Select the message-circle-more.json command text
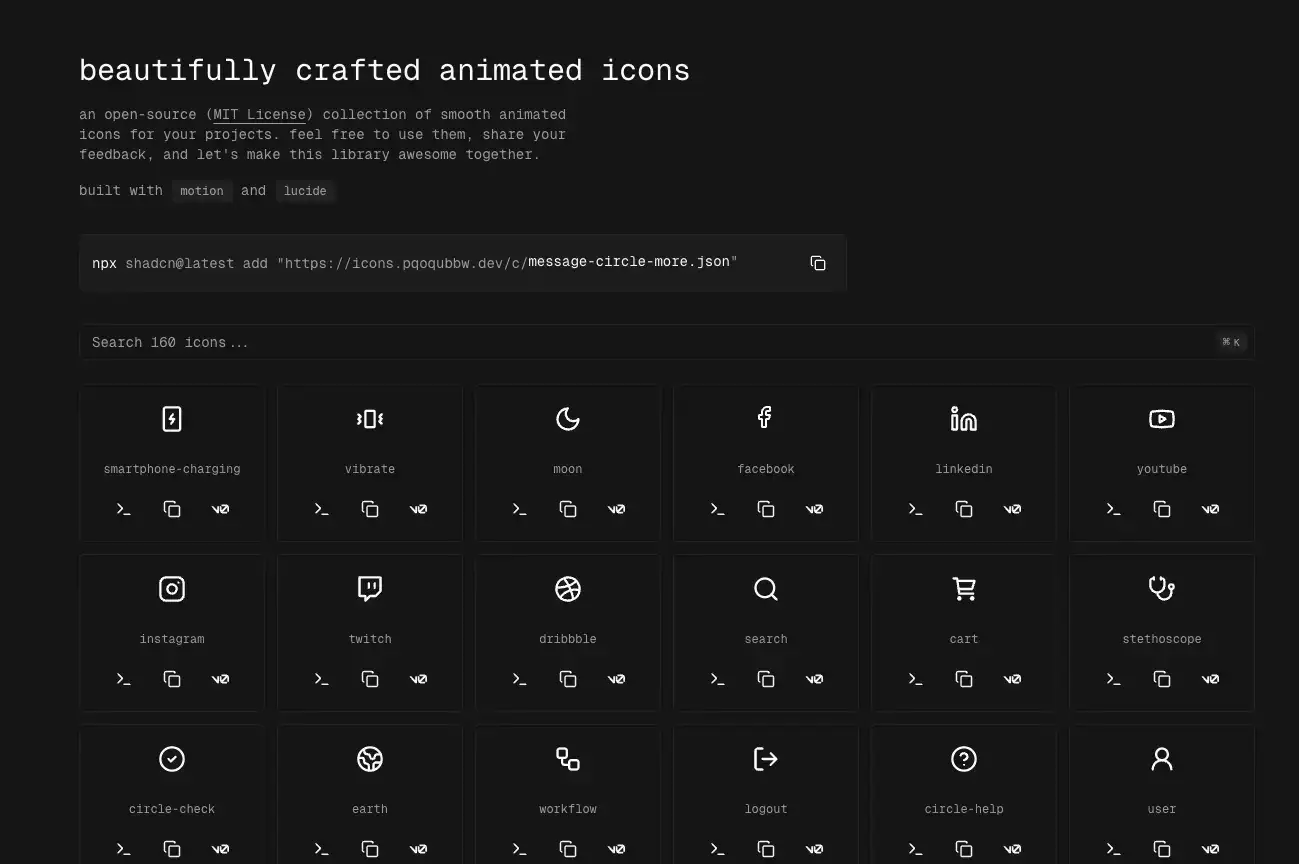 pyautogui.click(x=629, y=262)
